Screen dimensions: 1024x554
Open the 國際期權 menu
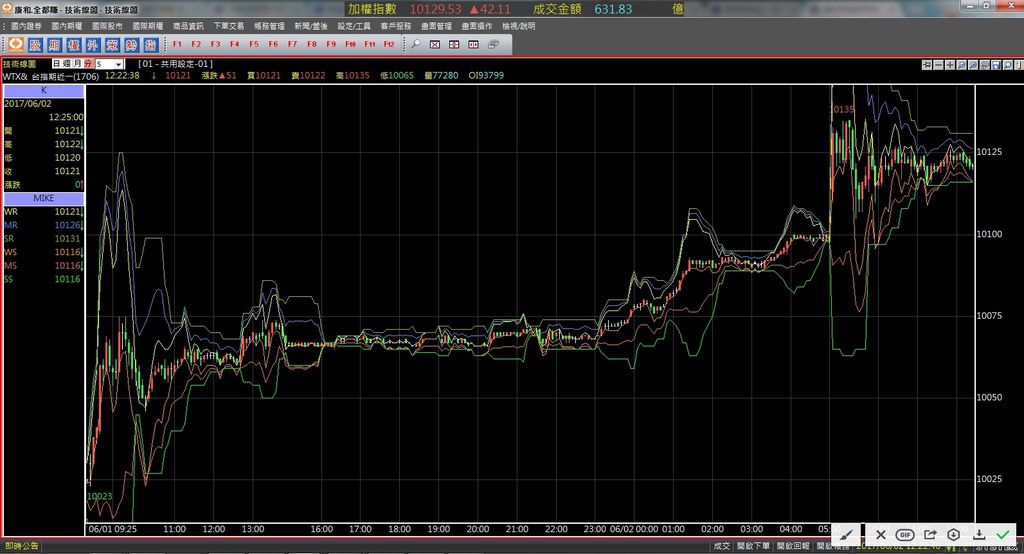click(148, 26)
